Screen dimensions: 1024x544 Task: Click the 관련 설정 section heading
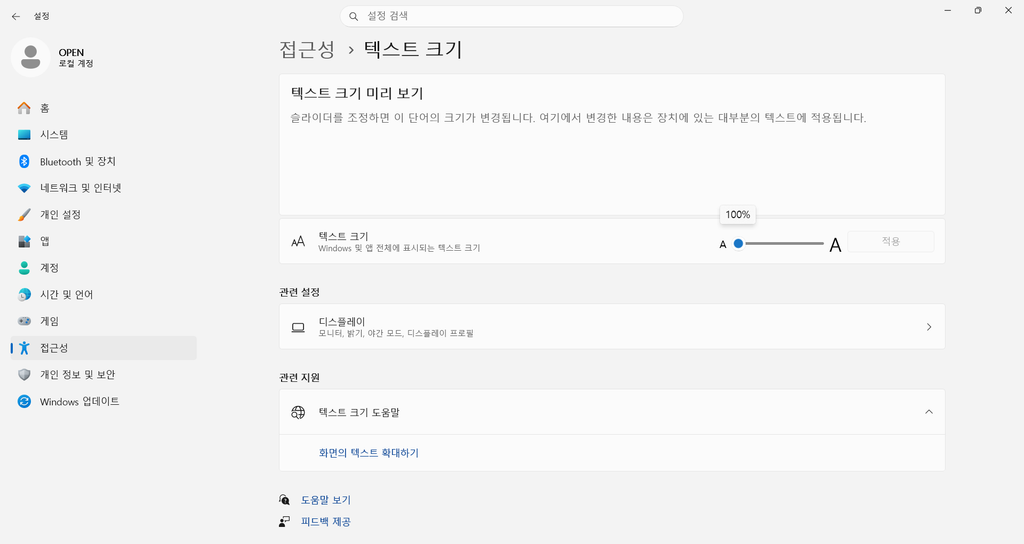299,292
